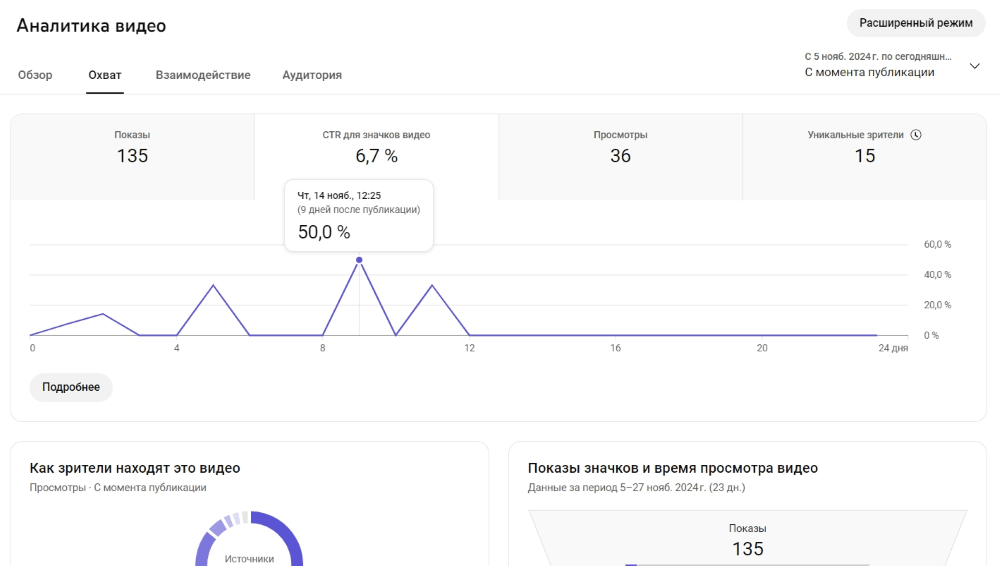1000x566 pixels.
Task: Click the 50,0 % data point on chart
Action: pos(359,260)
